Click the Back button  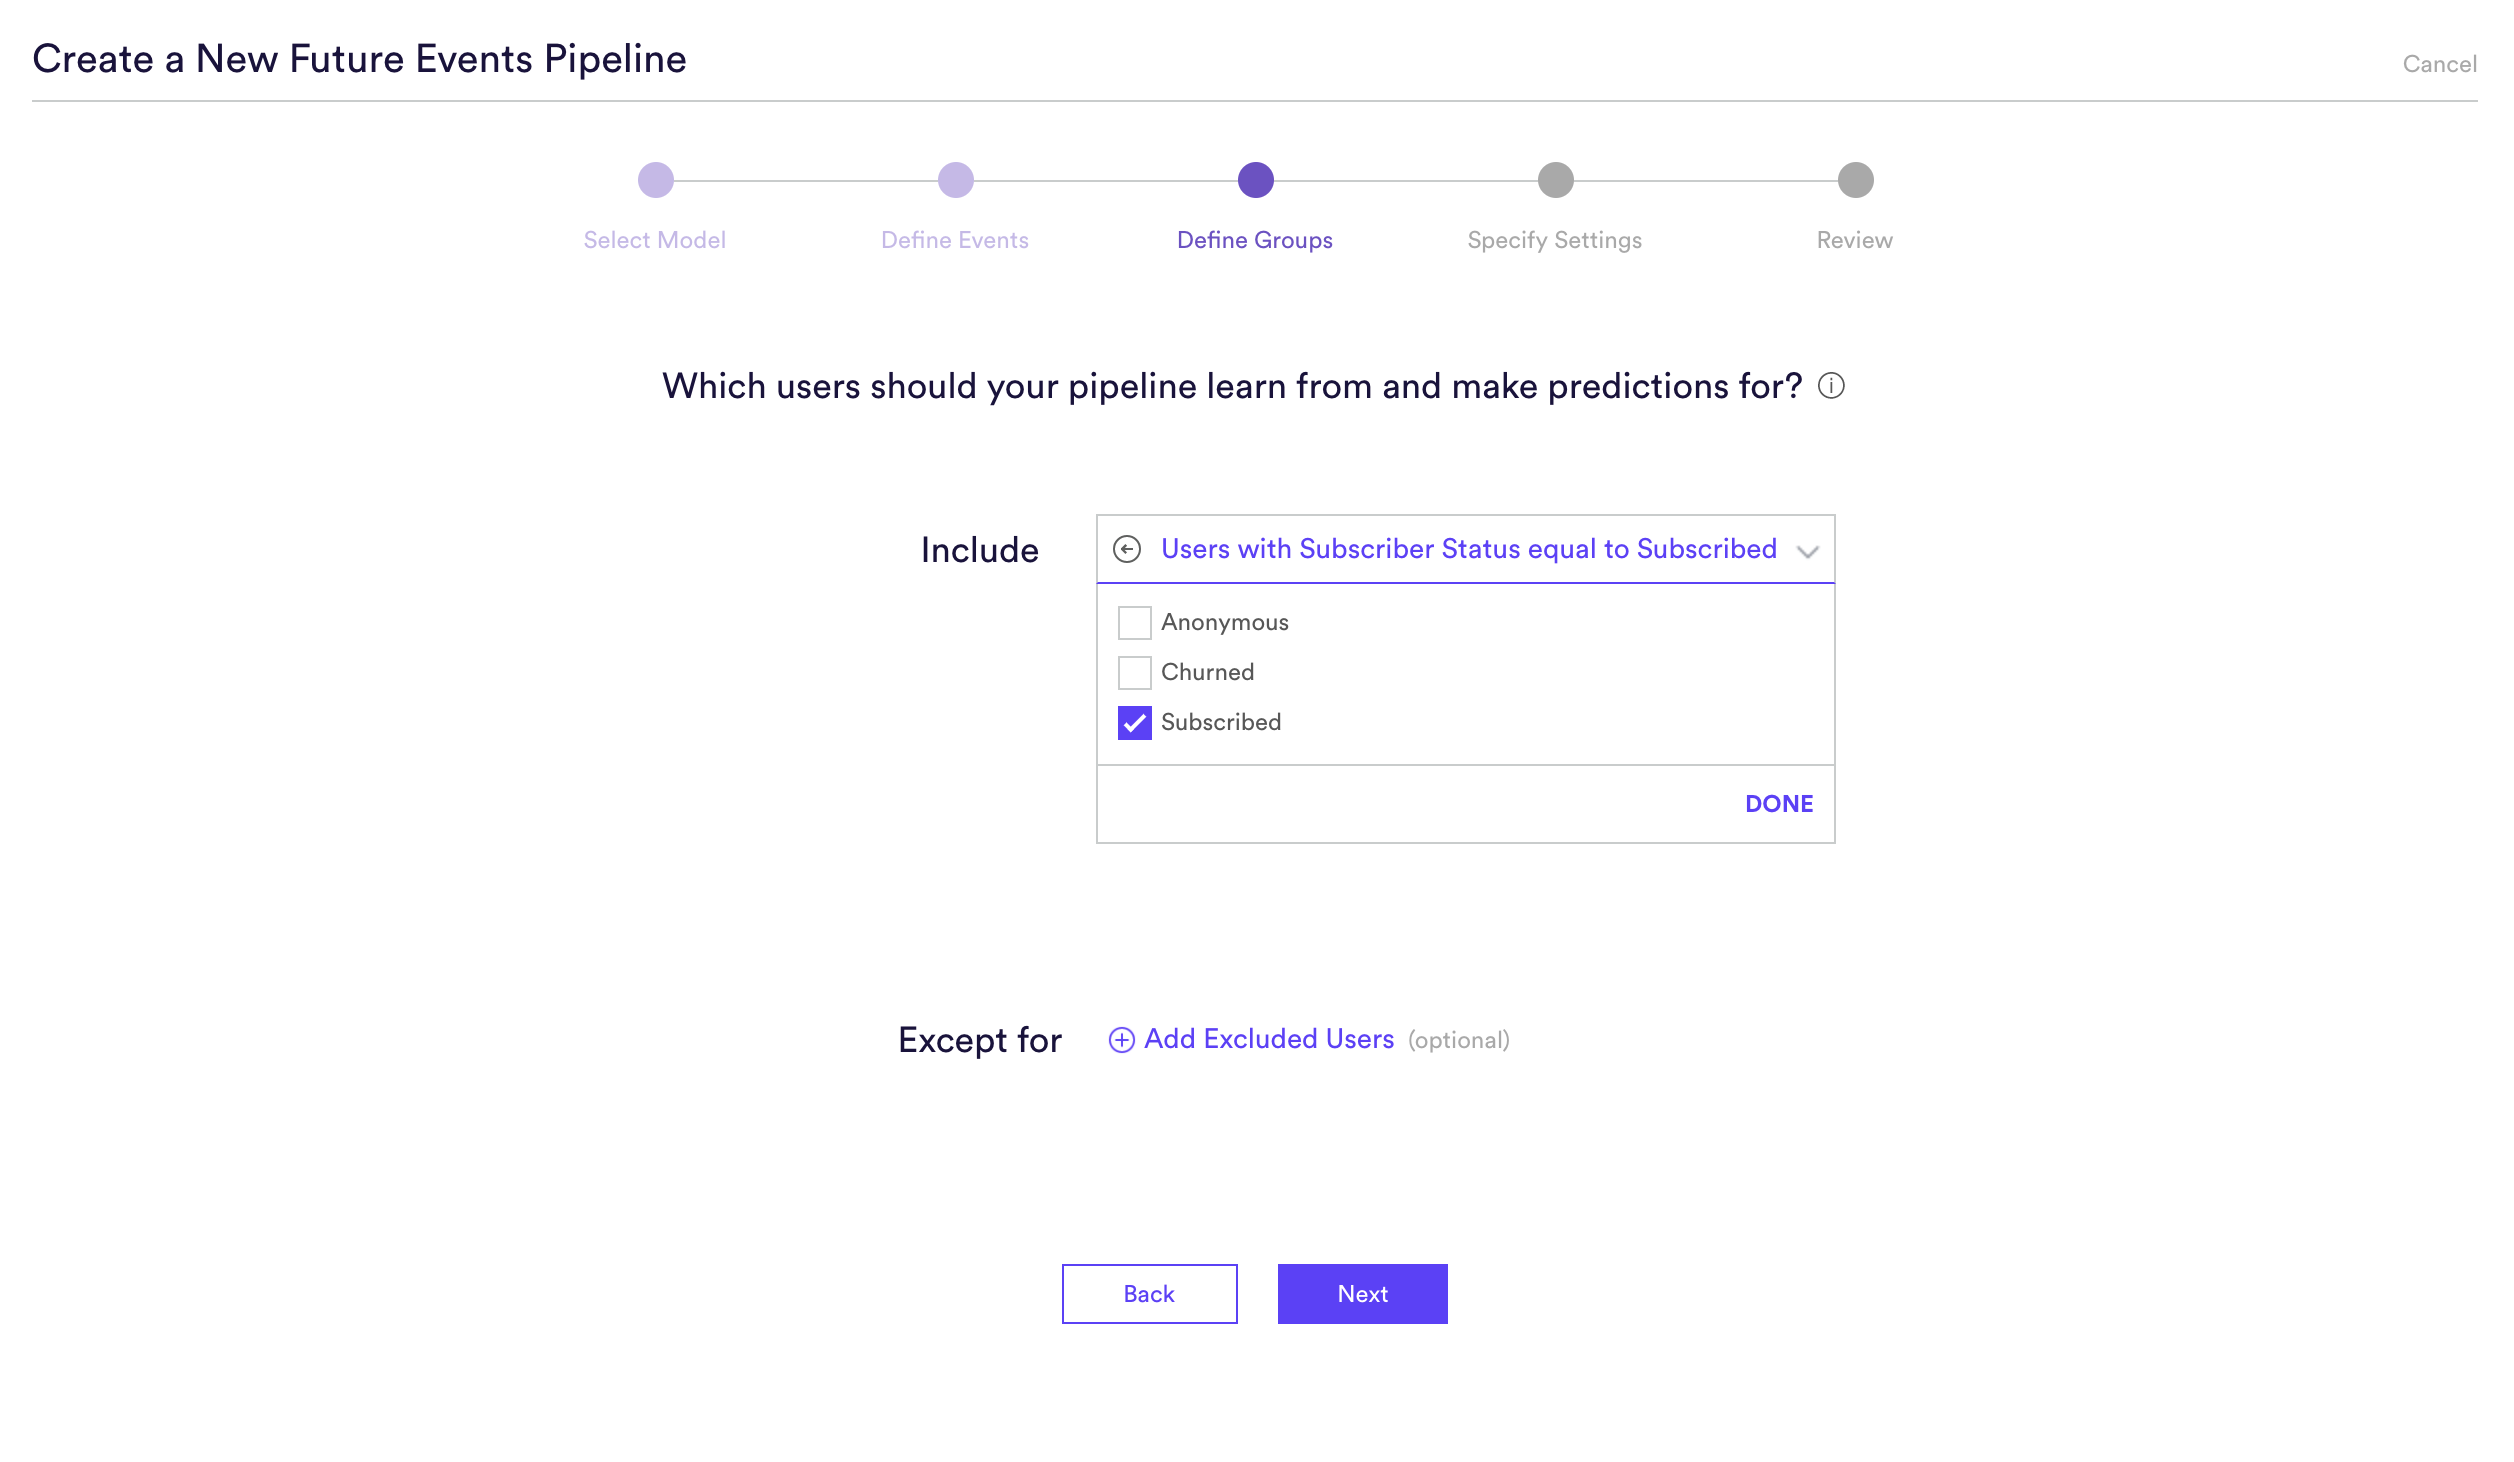[1150, 1294]
